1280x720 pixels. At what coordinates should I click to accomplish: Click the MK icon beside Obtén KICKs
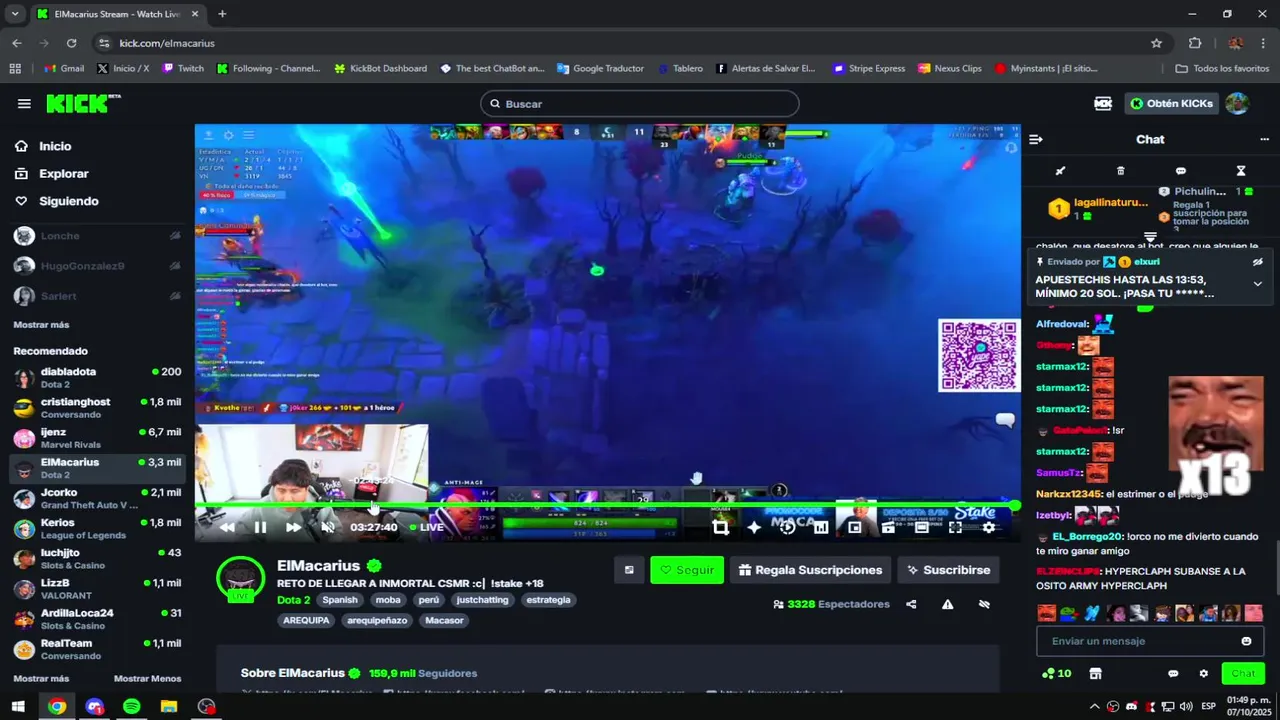coord(1103,103)
